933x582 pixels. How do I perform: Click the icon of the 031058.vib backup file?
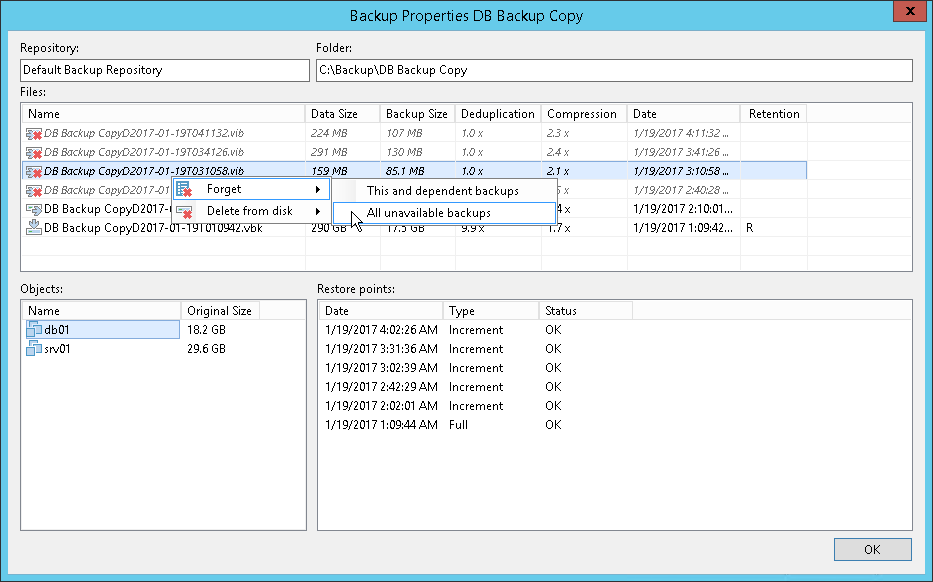pos(34,171)
